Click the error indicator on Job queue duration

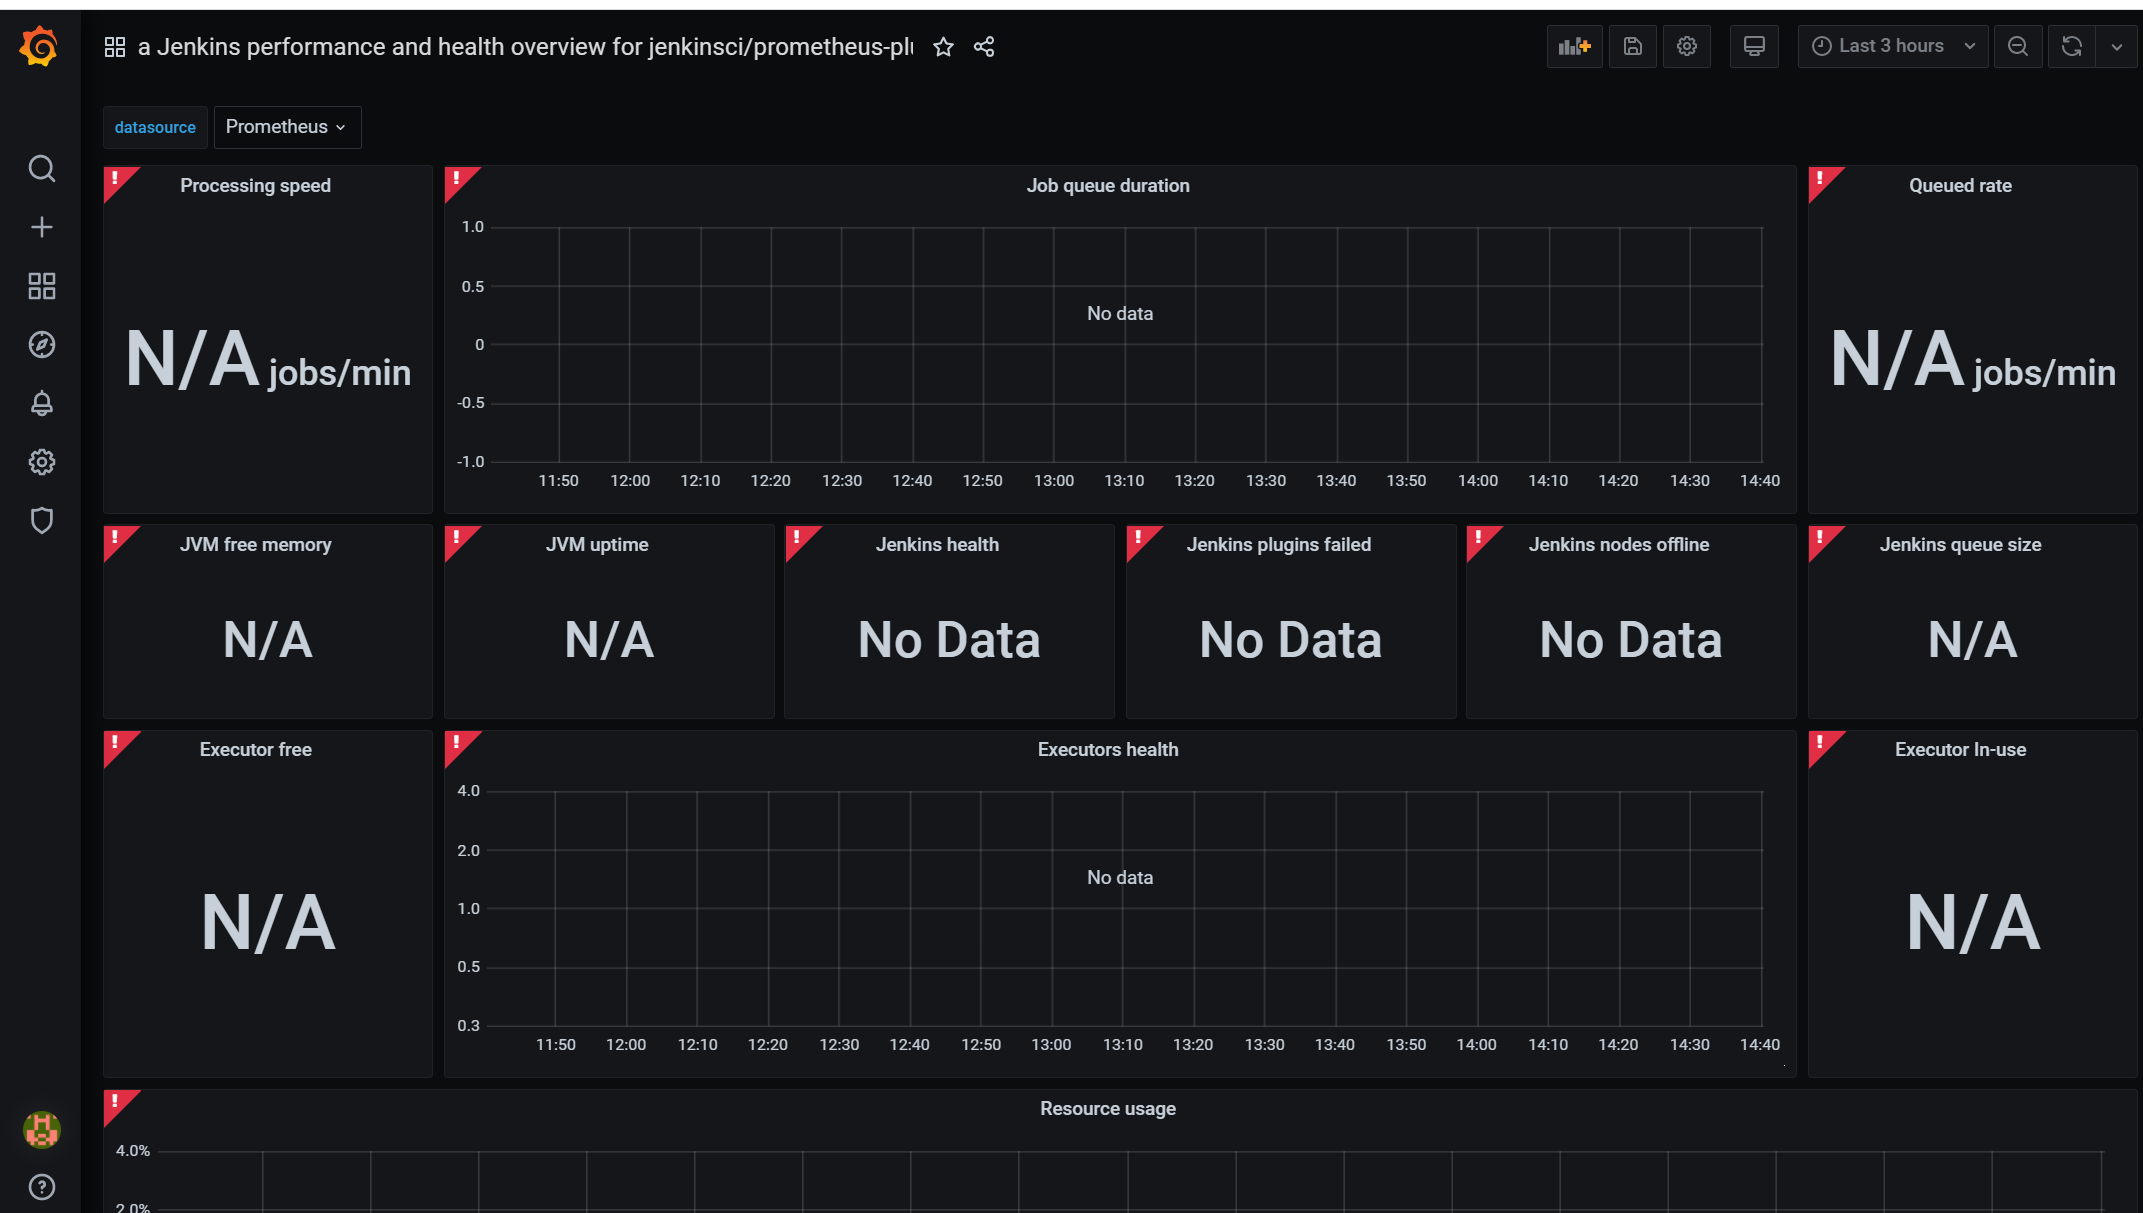(x=457, y=179)
